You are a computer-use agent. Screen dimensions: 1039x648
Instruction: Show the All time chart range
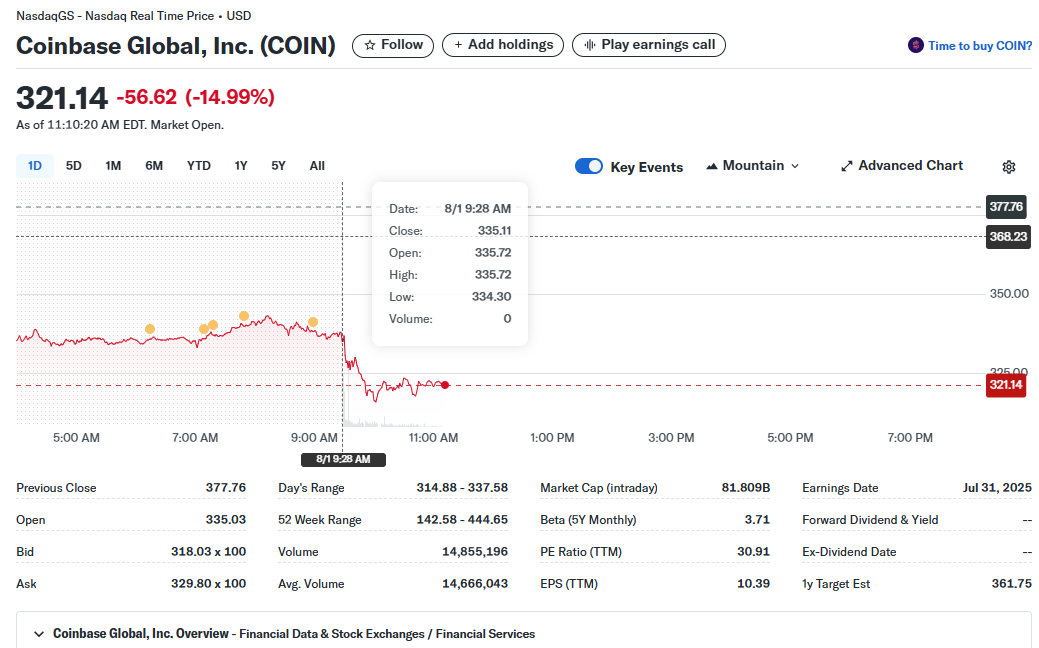pyautogui.click(x=317, y=166)
